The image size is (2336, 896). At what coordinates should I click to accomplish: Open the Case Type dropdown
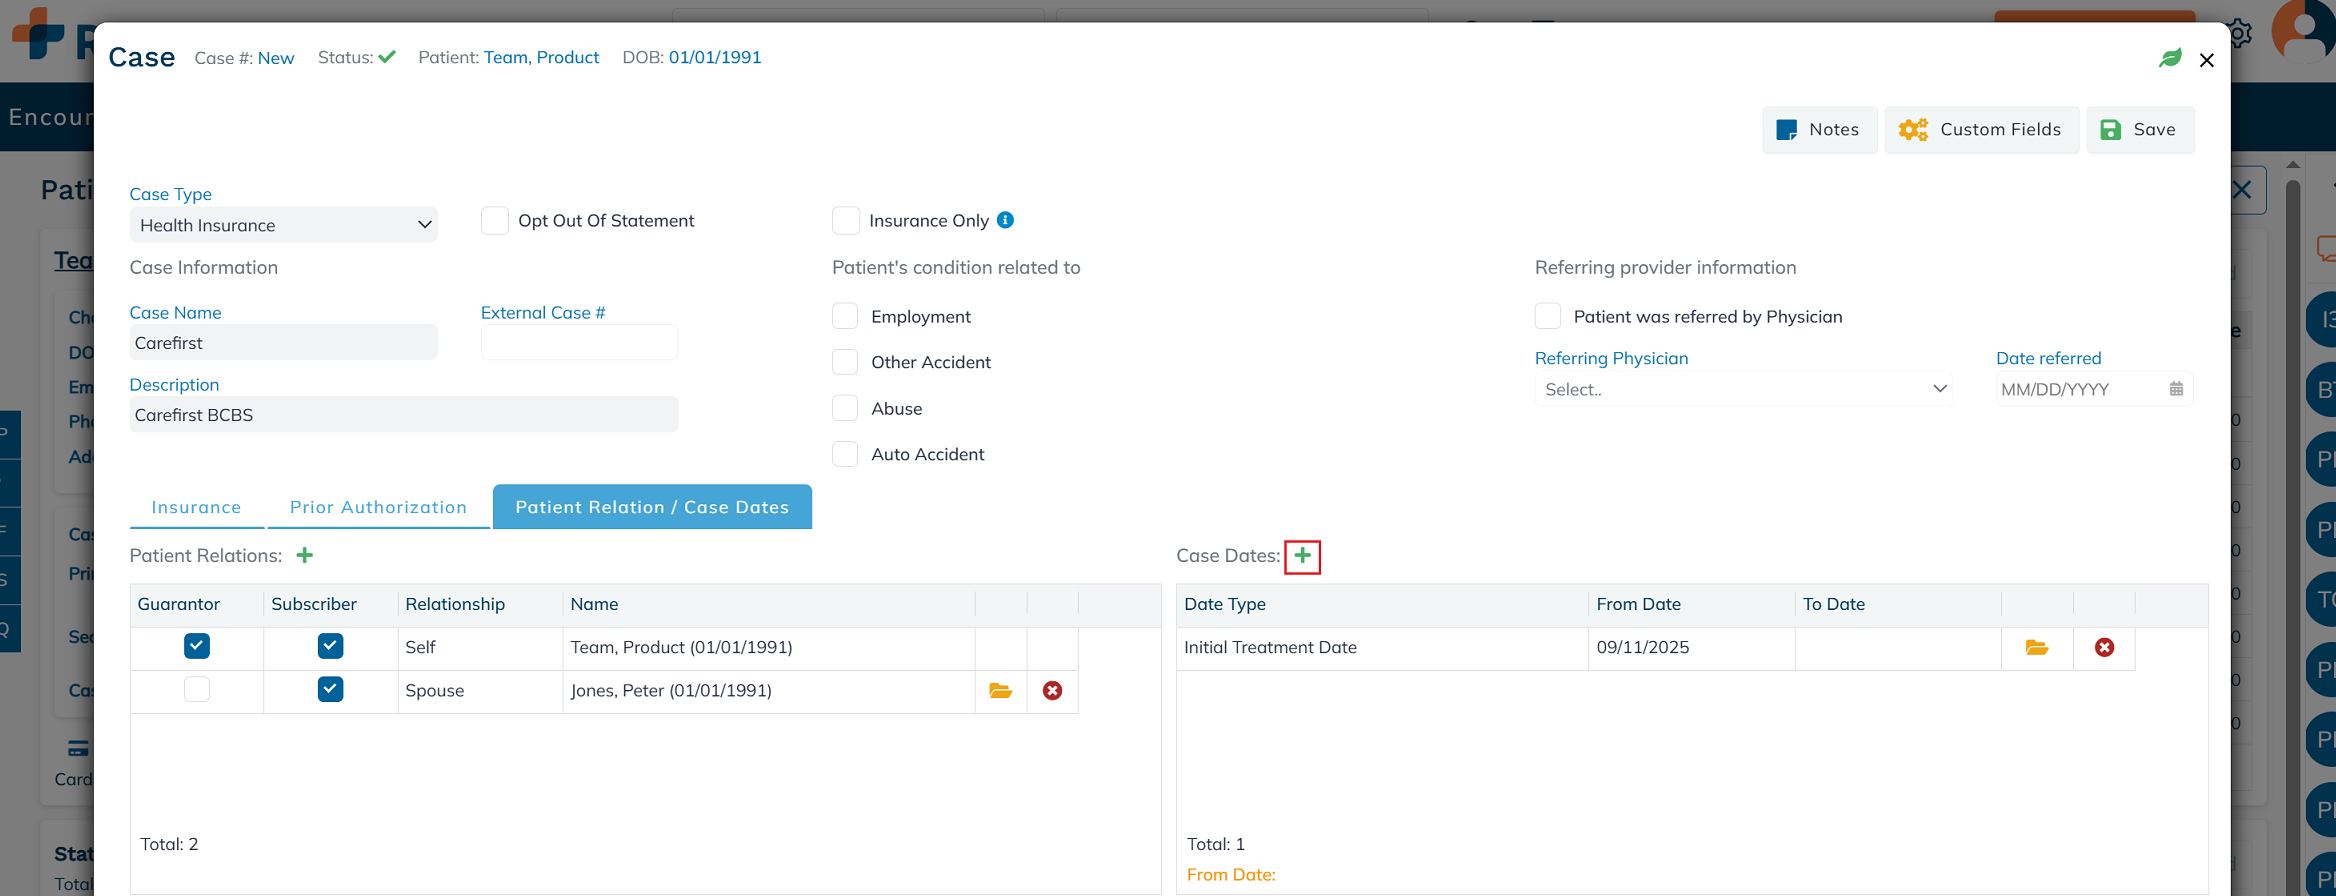(283, 225)
